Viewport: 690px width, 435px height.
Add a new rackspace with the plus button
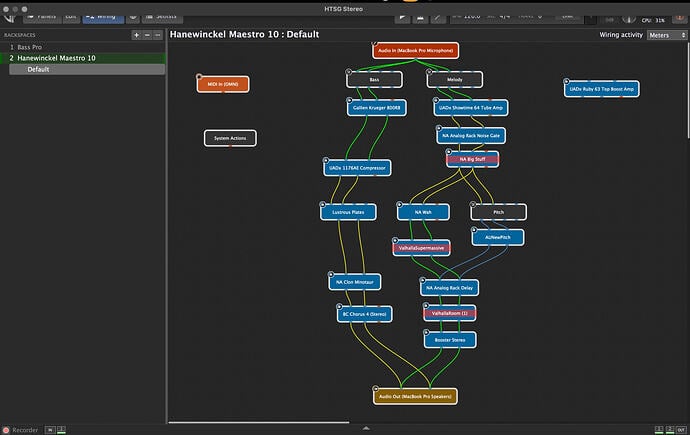pos(136,35)
